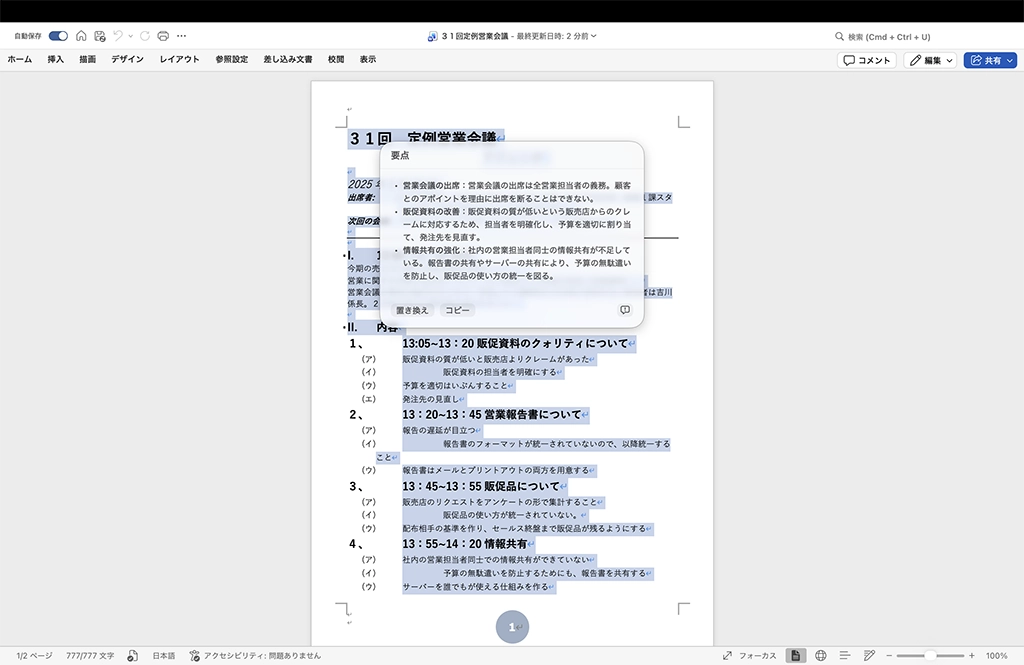The height and width of the screenshot is (665, 1024).
Task: Open the 挿入 ribbon tab
Action: click(x=56, y=60)
